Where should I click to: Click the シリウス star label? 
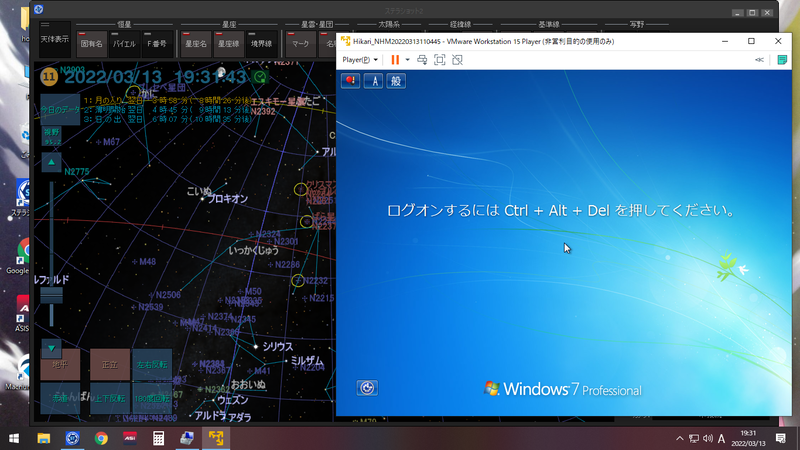(278, 346)
